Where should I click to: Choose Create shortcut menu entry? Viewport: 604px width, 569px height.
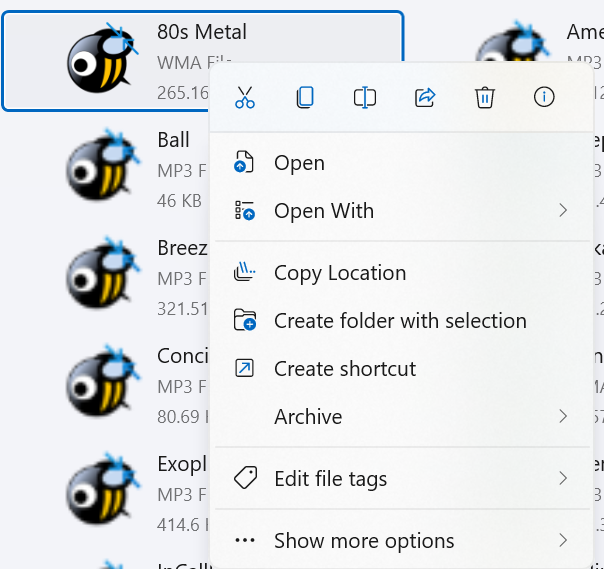point(402,368)
